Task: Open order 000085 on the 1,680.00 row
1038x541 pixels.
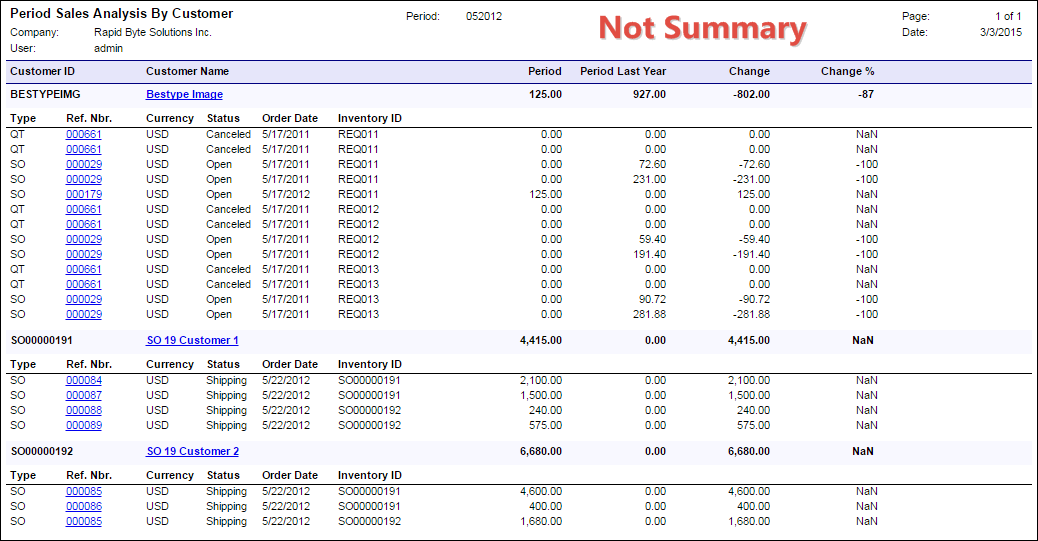Action: (x=83, y=522)
